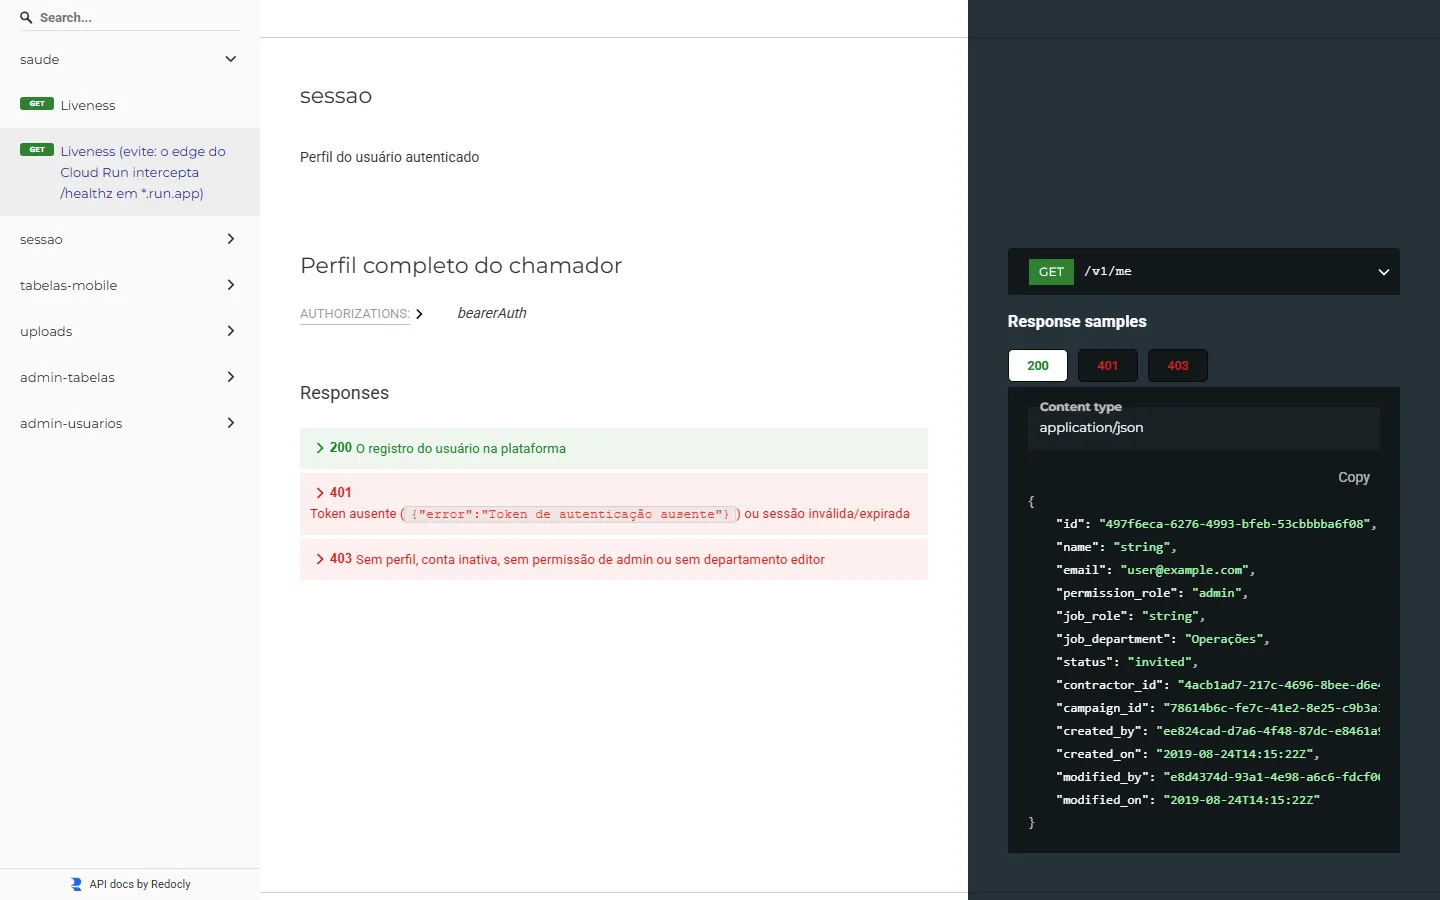Click the "admin" permission_role value
This screenshot has height=900, width=1440.
tap(1216, 593)
